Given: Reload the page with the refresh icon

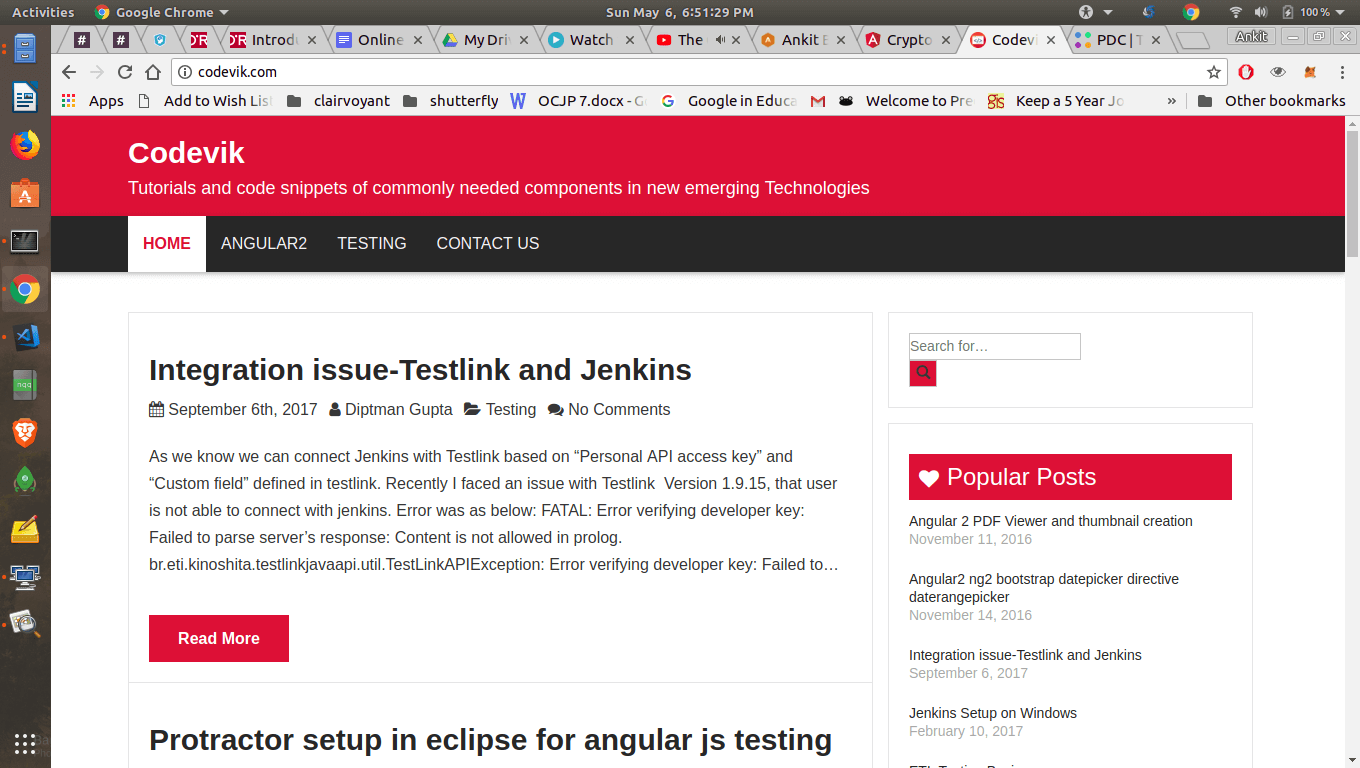Looking at the screenshot, I should [x=125, y=72].
